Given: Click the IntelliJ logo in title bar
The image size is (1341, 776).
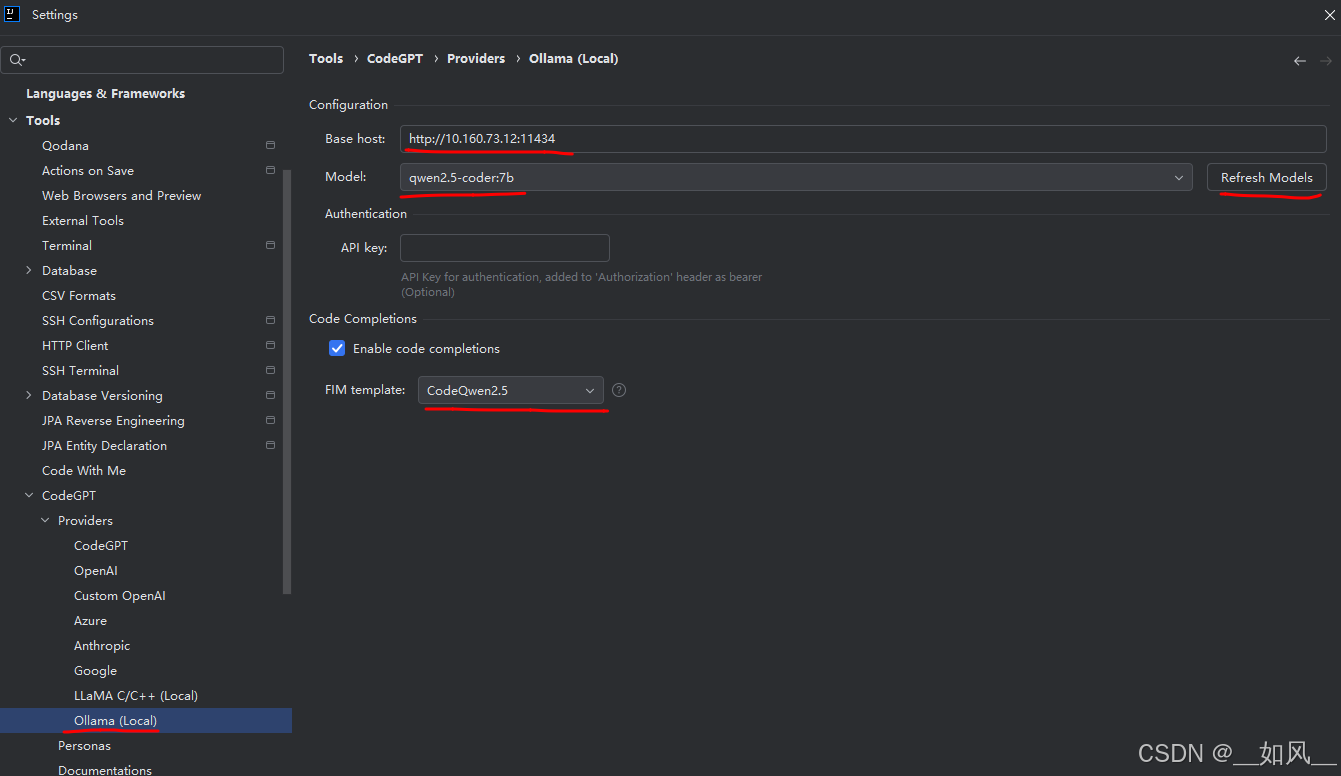Looking at the screenshot, I should [x=12, y=14].
